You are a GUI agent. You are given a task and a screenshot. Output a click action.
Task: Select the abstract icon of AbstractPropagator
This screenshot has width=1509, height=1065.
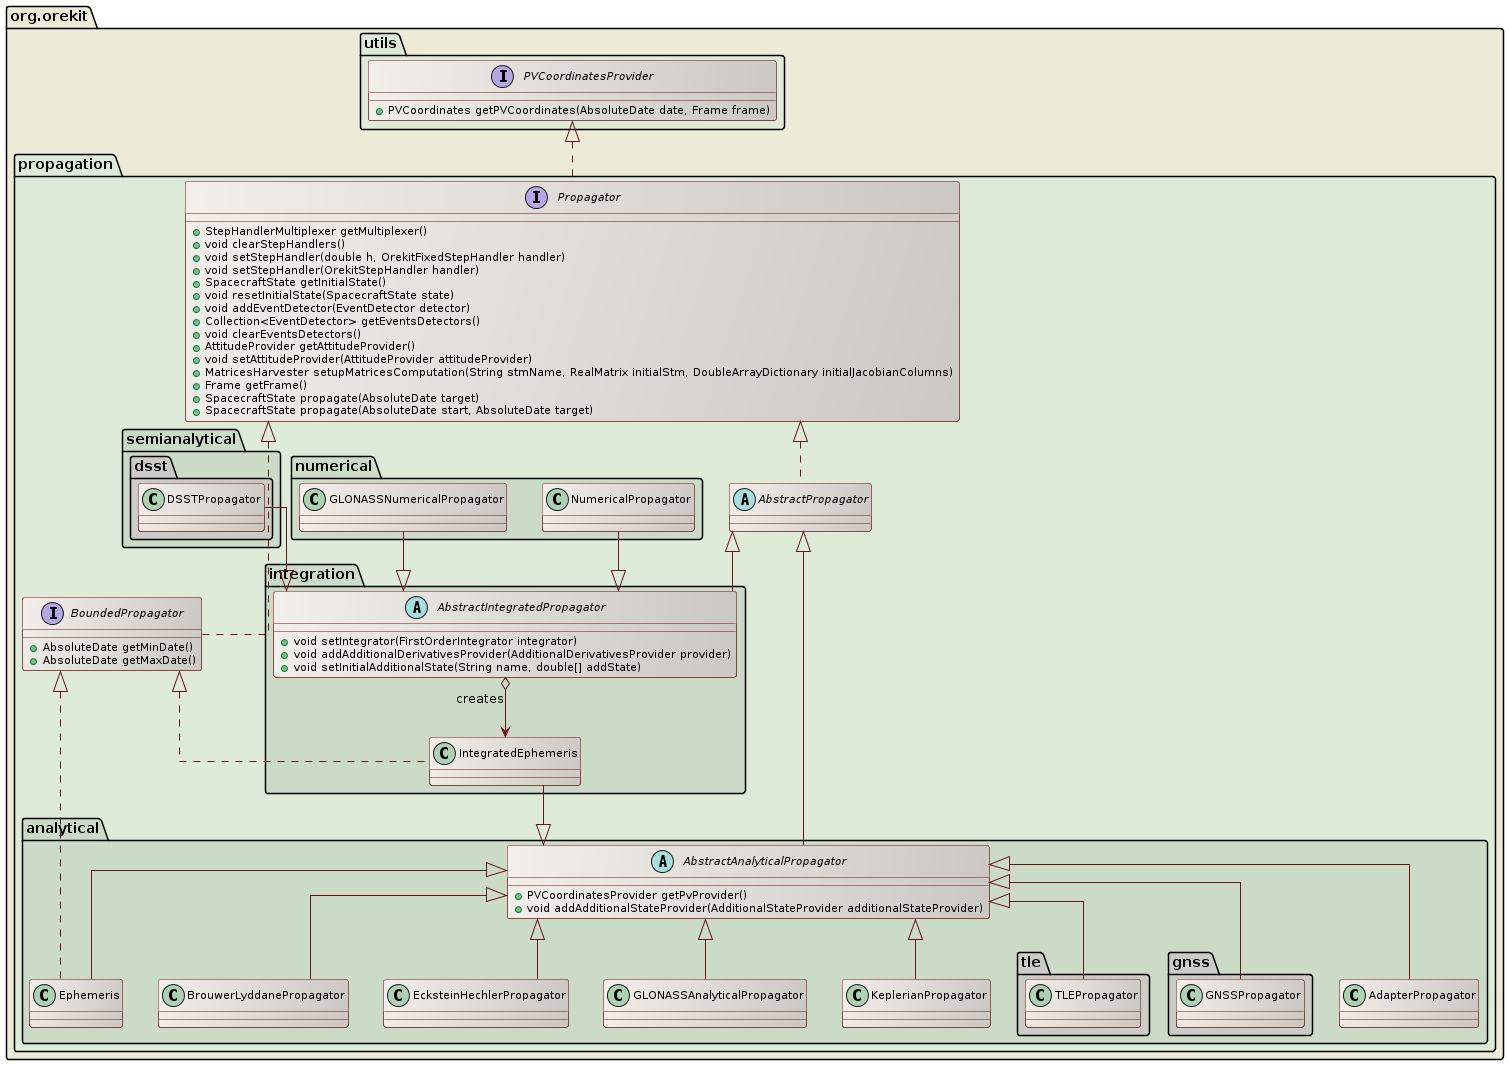(x=744, y=499)
